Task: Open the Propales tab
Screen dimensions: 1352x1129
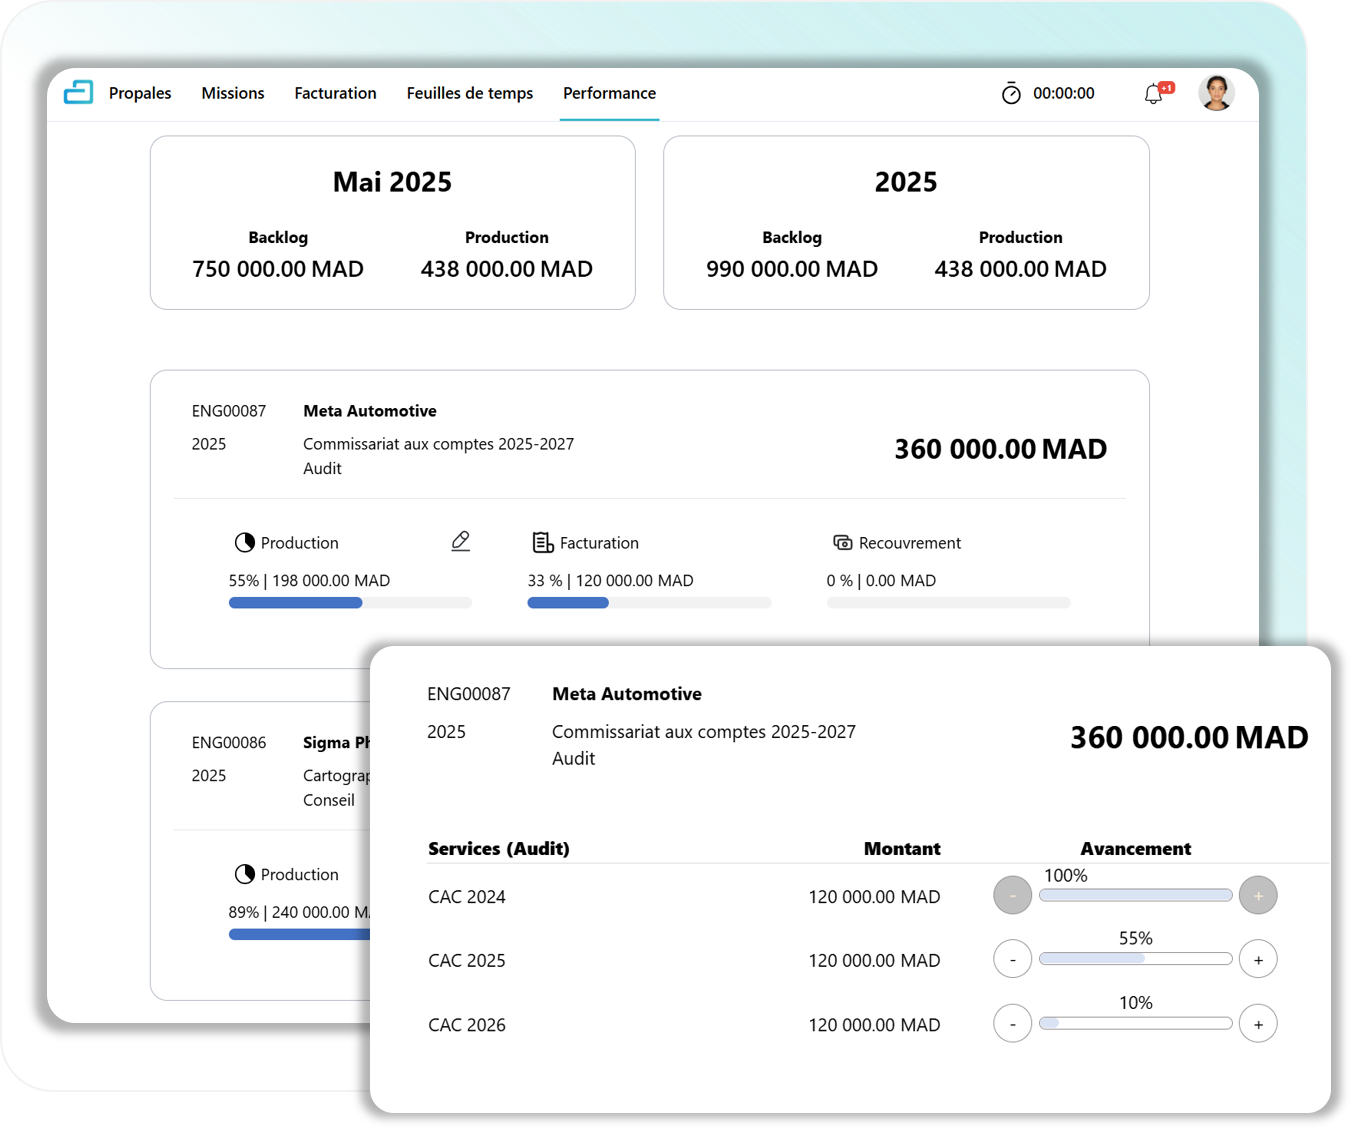Action: (x=140, y=93)
